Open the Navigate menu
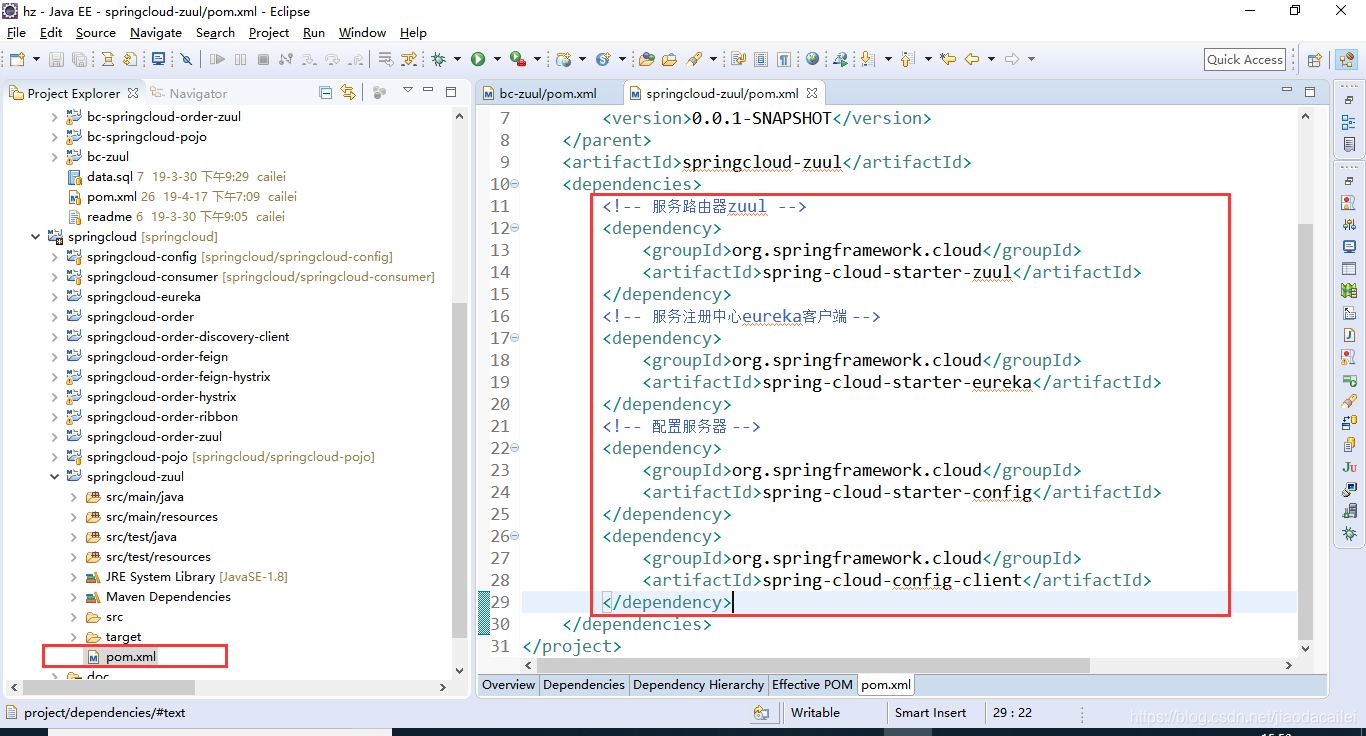The width and height of the screenshot is (1366, 736). tap(156, 33)
